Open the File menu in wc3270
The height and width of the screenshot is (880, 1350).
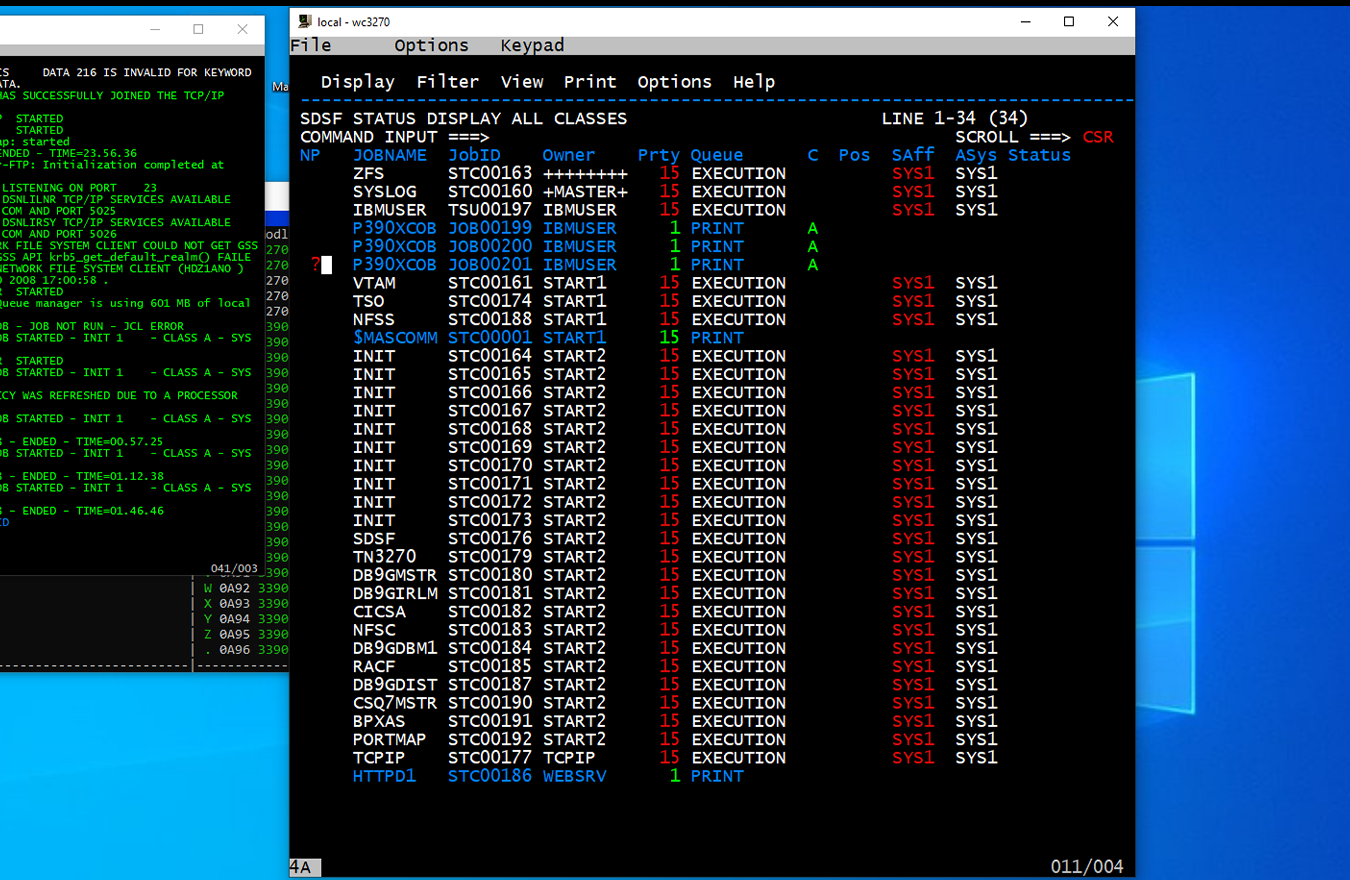310,45
